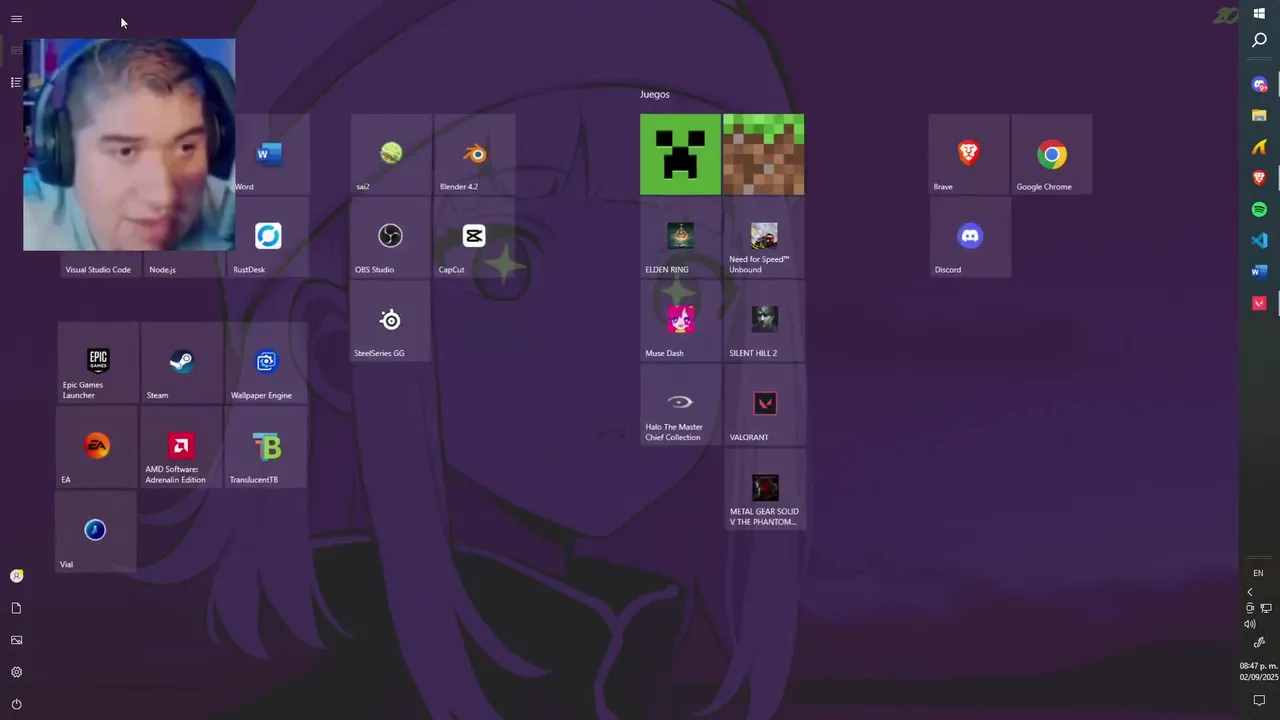Open the notification center icon
The image size is (1280, 720).
click(x=1259, y=701)
